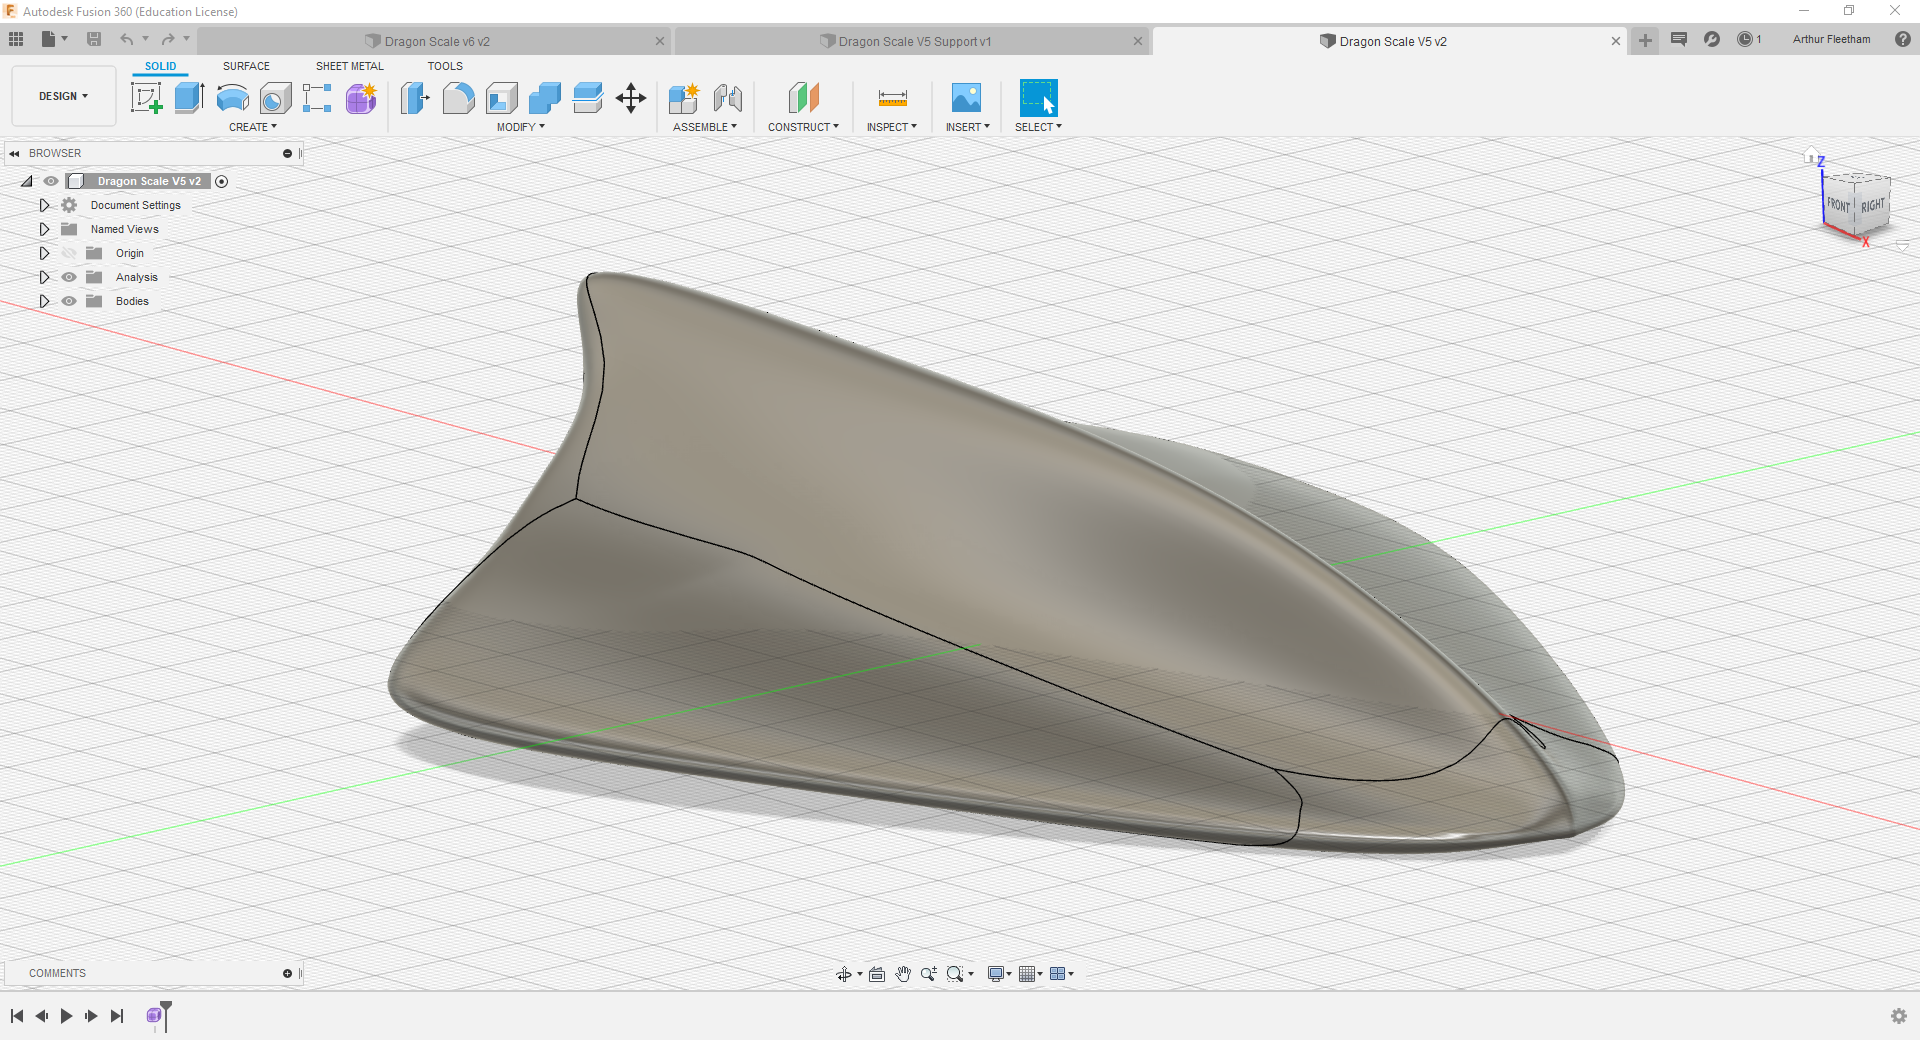Select the Shell tool icon
1920x1040 pixels.
502,98
